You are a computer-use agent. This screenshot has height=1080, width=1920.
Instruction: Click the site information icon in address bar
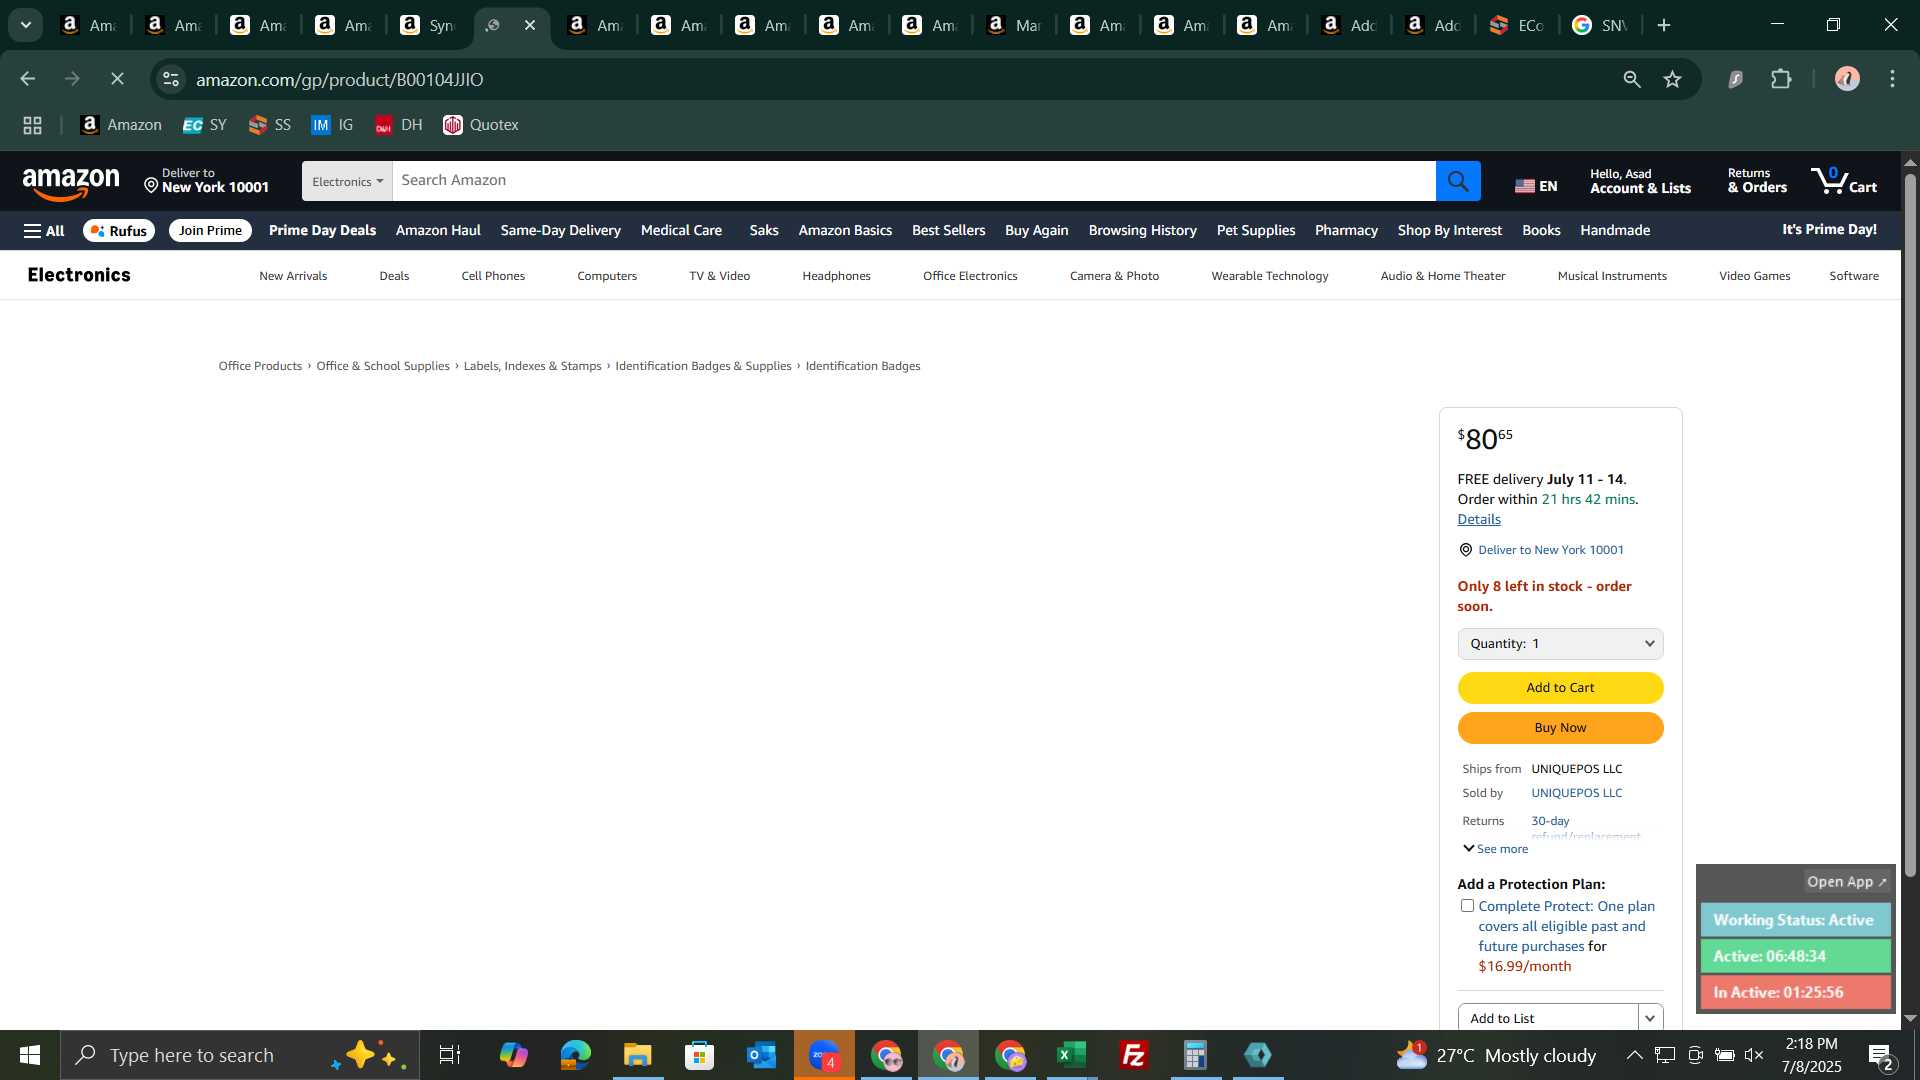pyautogui.click(x=171, y=79)
